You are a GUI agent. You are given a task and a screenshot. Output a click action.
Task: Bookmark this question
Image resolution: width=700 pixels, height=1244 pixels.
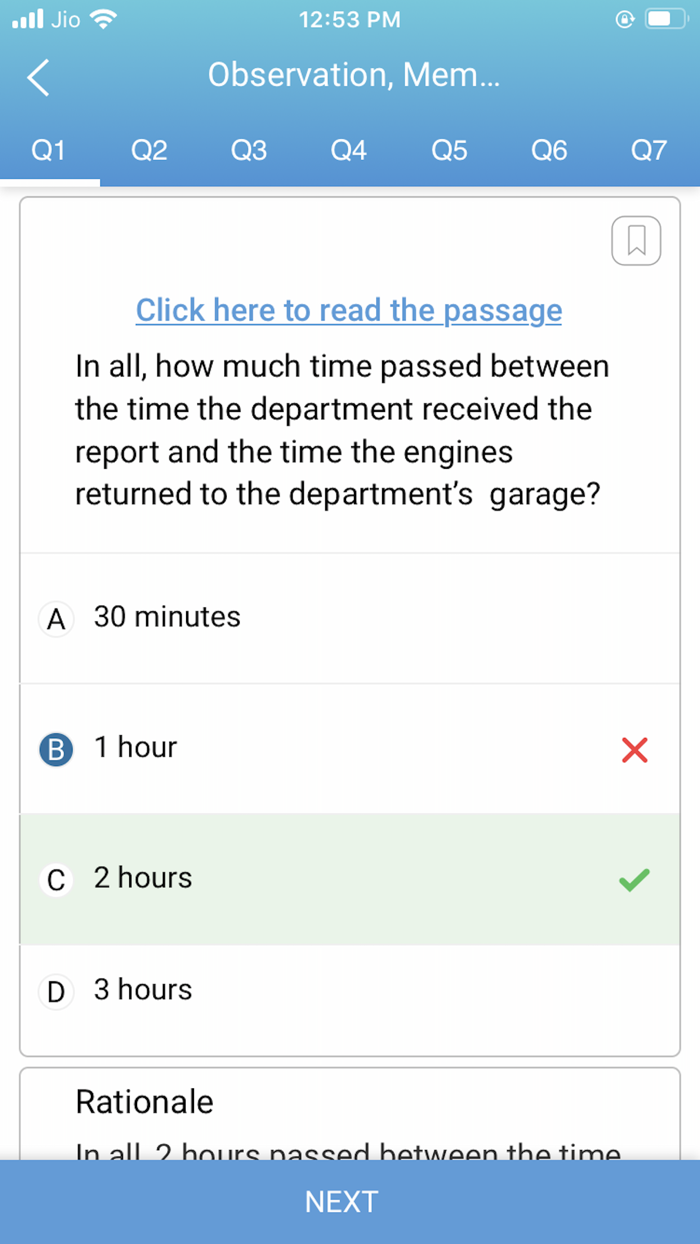[636, 240]
